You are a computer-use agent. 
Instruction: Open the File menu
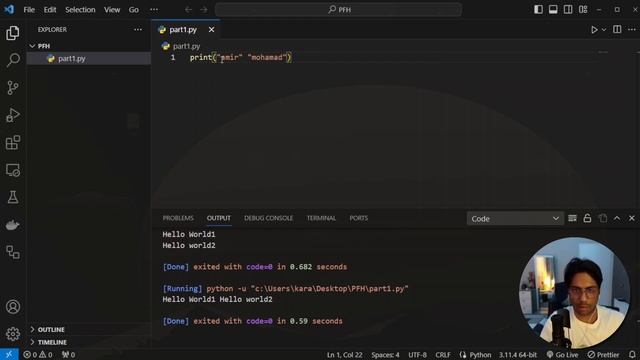tap(29, 9)
